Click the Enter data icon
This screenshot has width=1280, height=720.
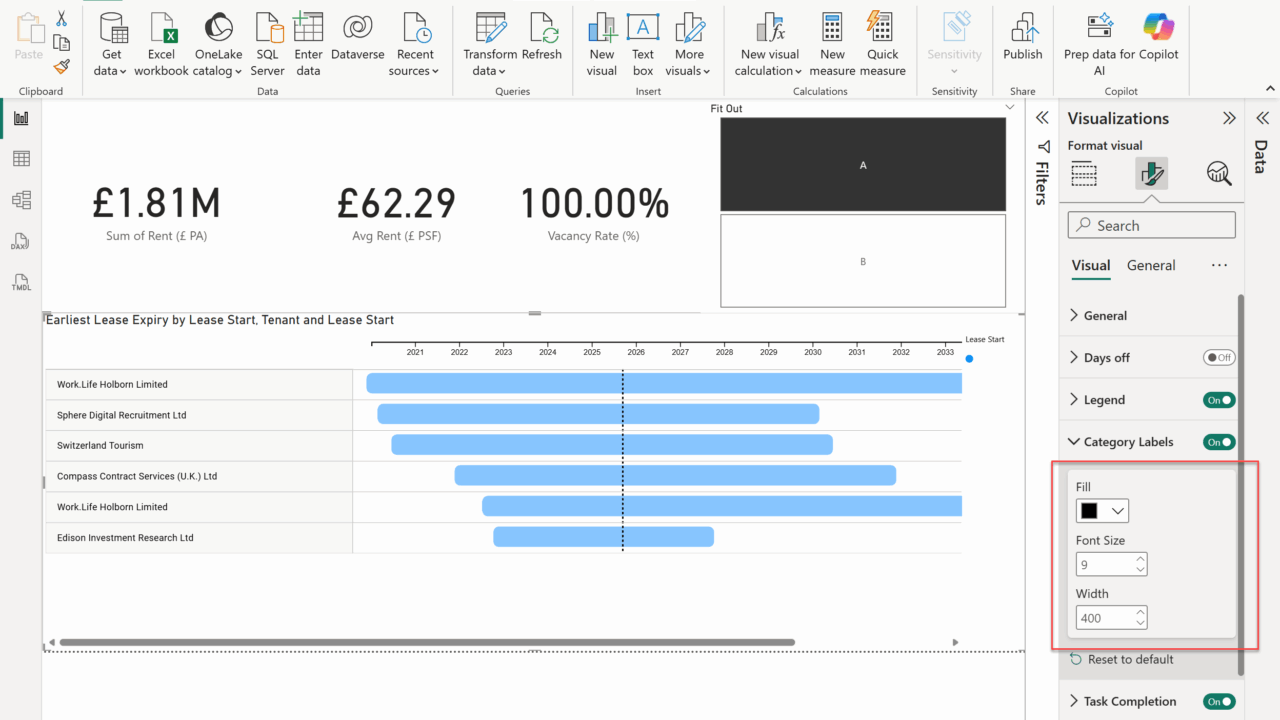click(308, 27)
